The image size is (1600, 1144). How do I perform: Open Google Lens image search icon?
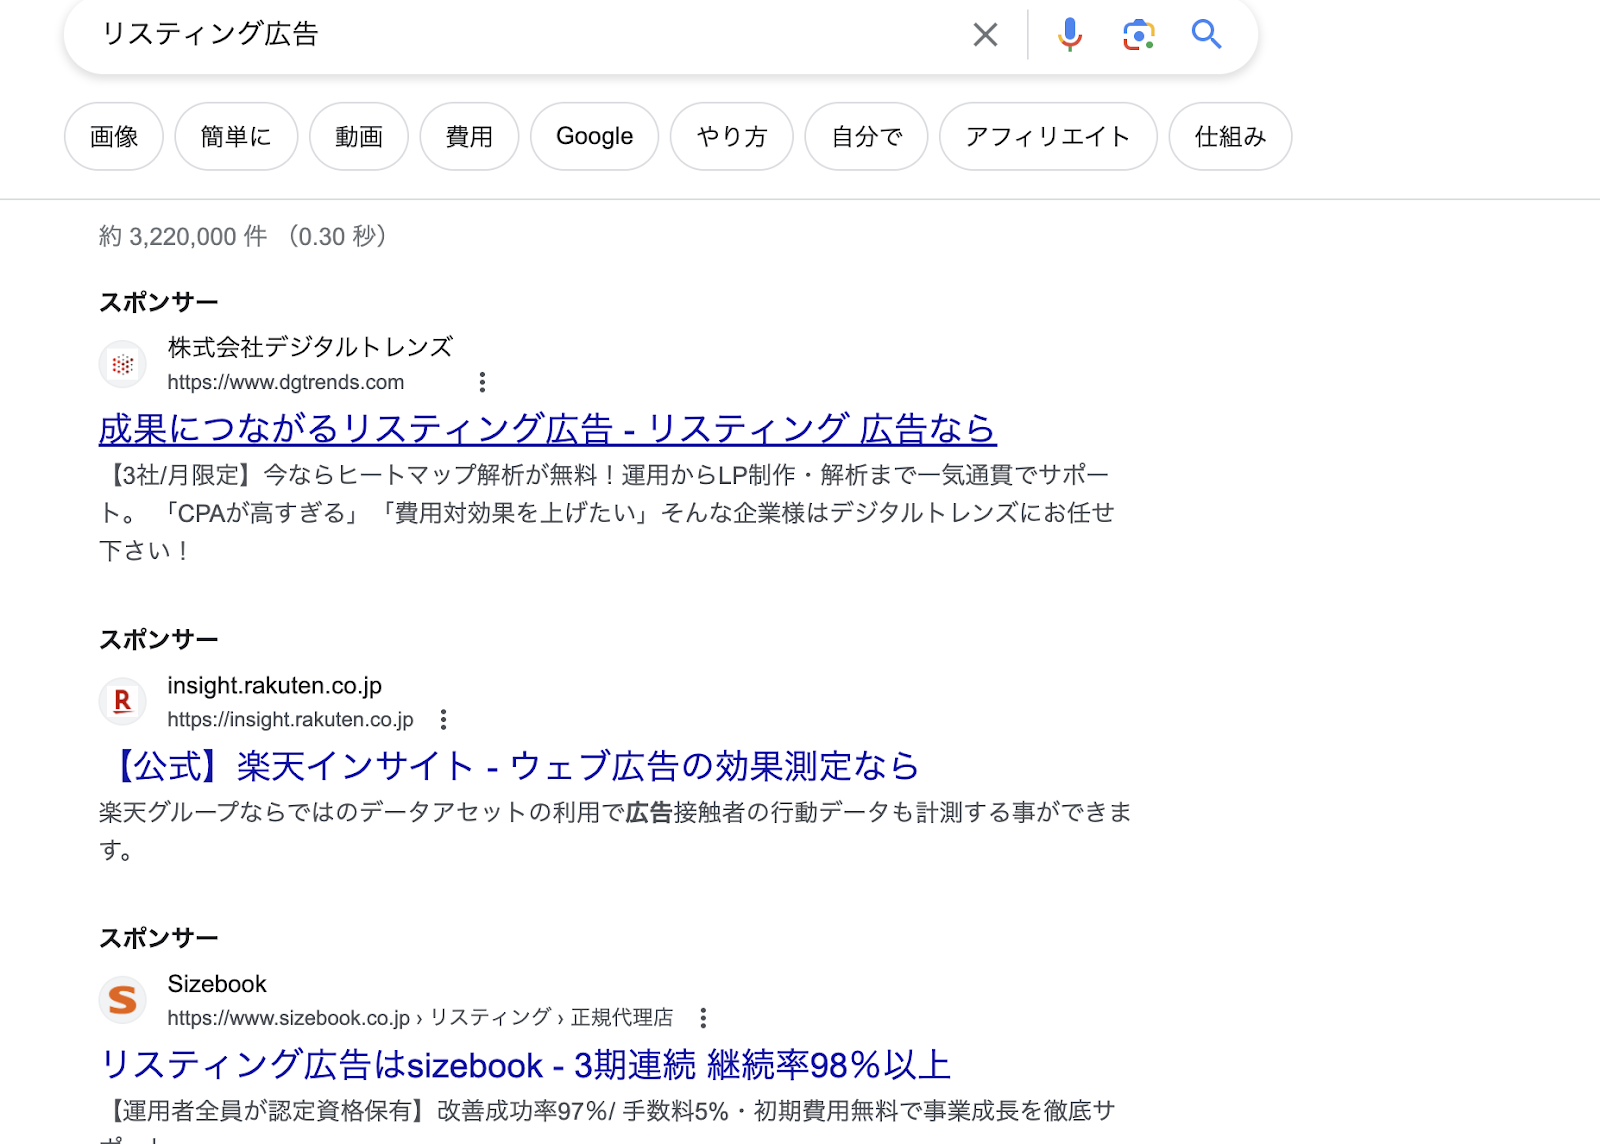point(1138,35)
